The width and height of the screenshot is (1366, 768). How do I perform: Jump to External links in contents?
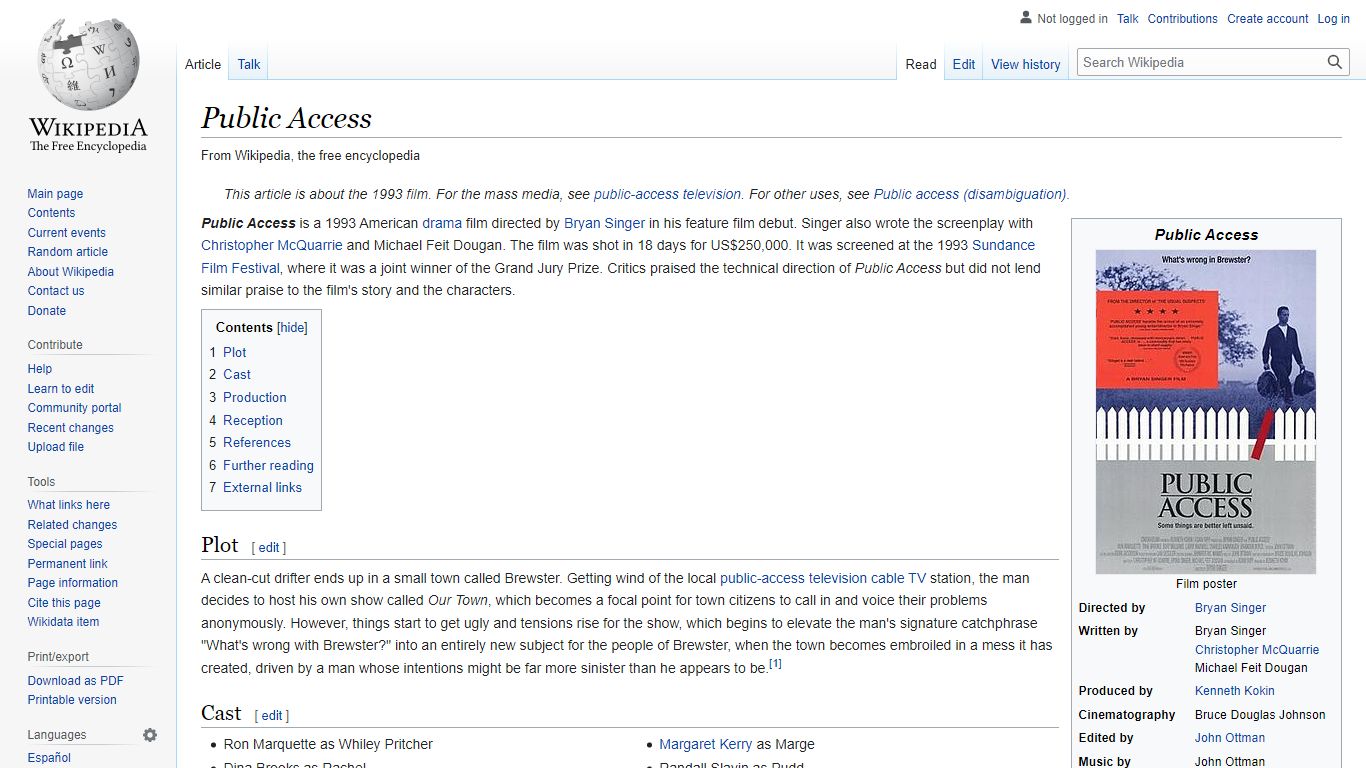(x=262, y=487)
